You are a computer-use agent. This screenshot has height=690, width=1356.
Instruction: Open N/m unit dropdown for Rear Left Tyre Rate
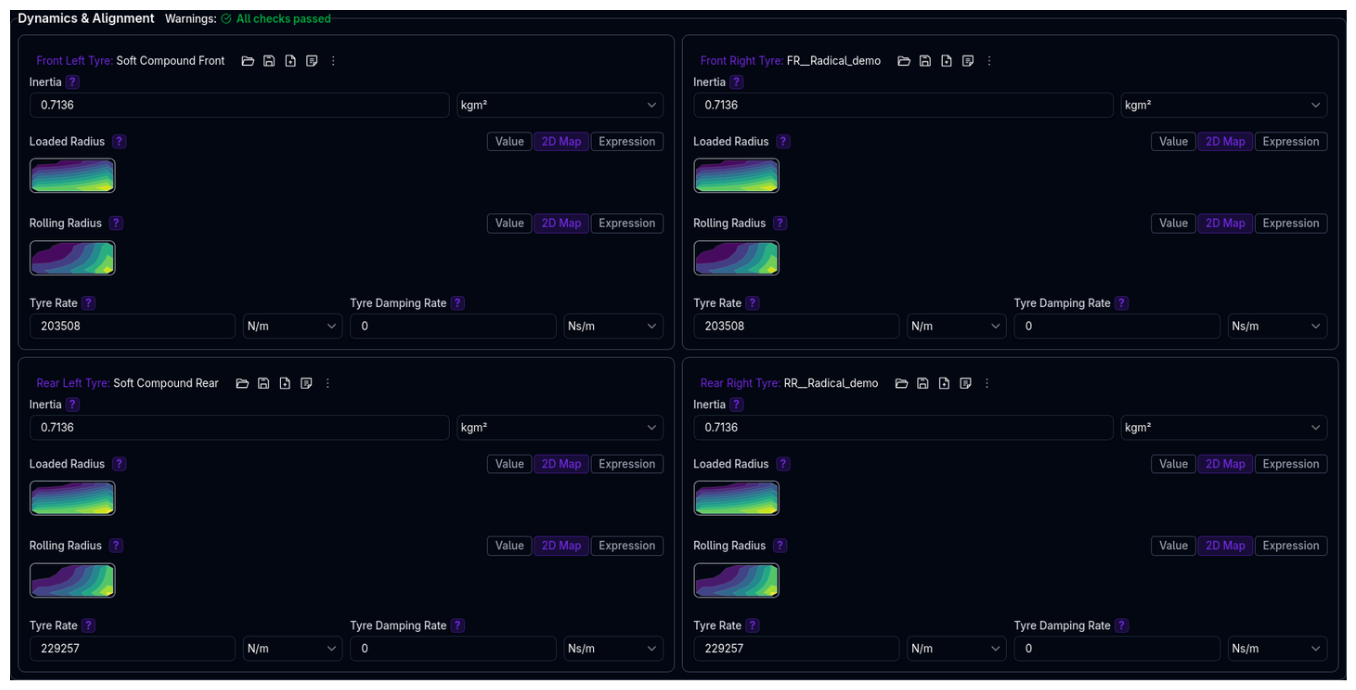(292, 649)
